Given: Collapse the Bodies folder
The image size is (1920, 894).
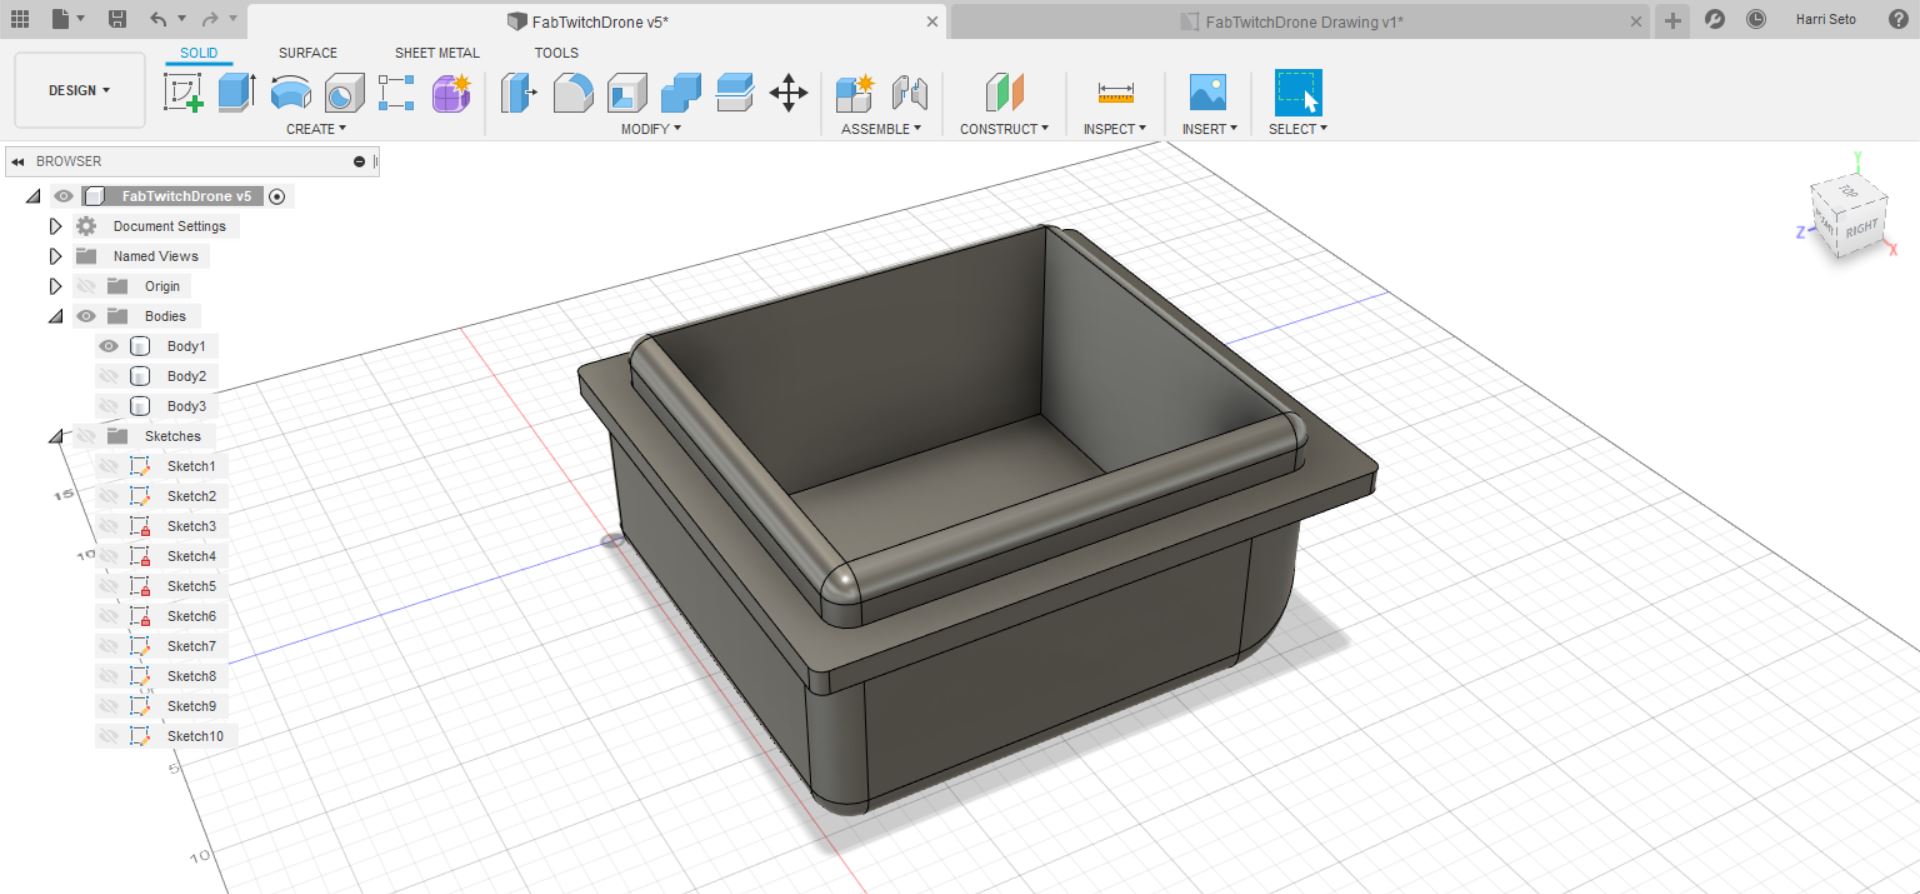Looking at the screenshot, I should [x=56, y=316].
